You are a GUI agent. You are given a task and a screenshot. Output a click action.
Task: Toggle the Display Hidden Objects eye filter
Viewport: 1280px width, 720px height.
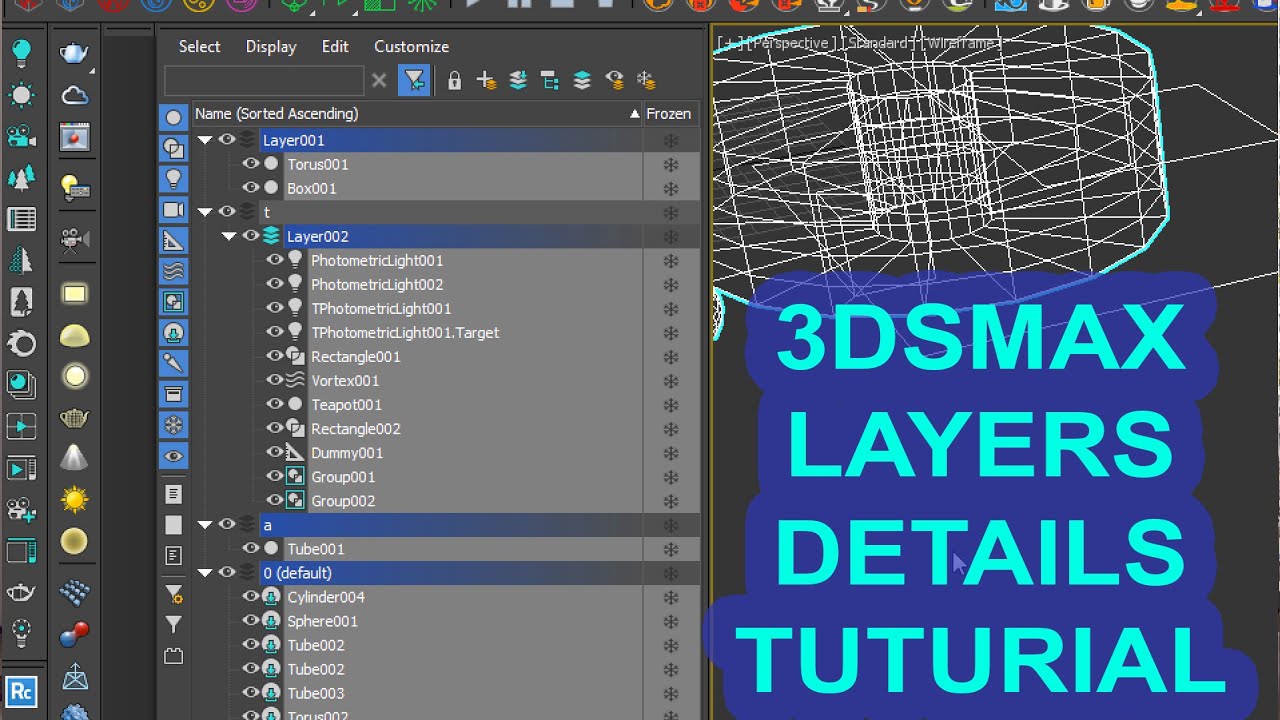(x=174, y=456)
